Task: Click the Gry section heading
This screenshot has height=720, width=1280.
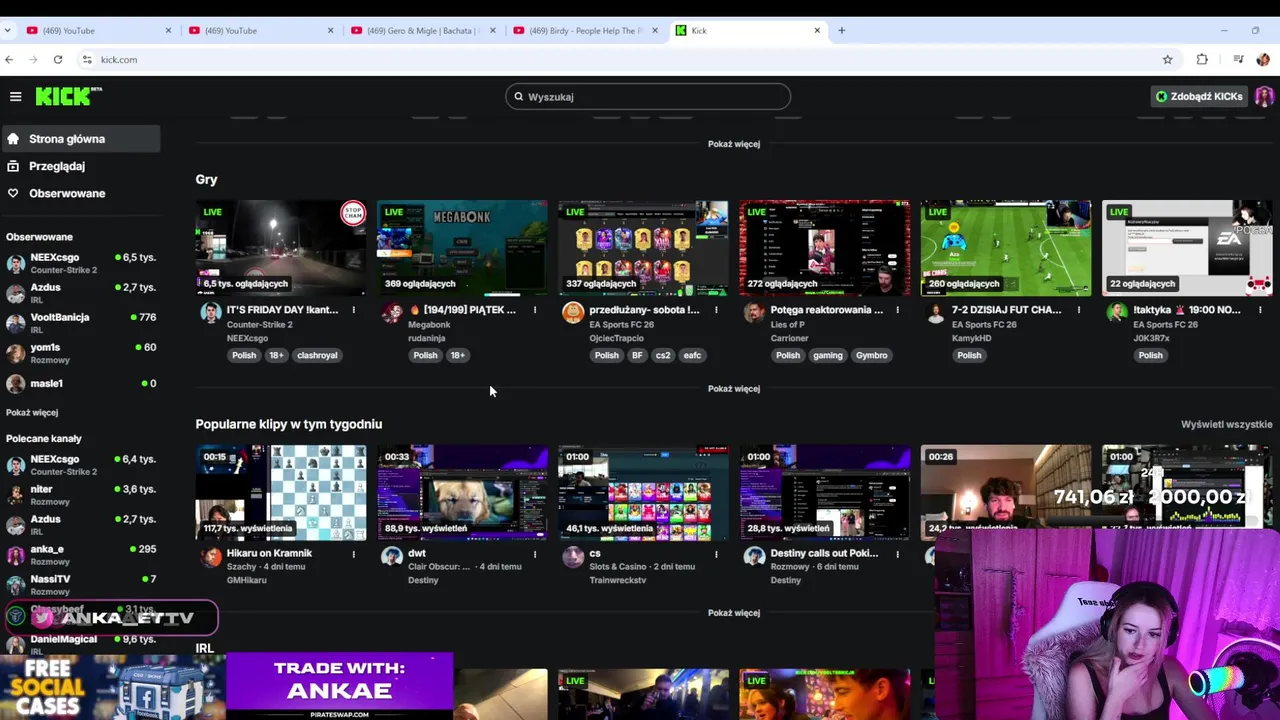Action: pyautogui.click(x=206, y=179)
